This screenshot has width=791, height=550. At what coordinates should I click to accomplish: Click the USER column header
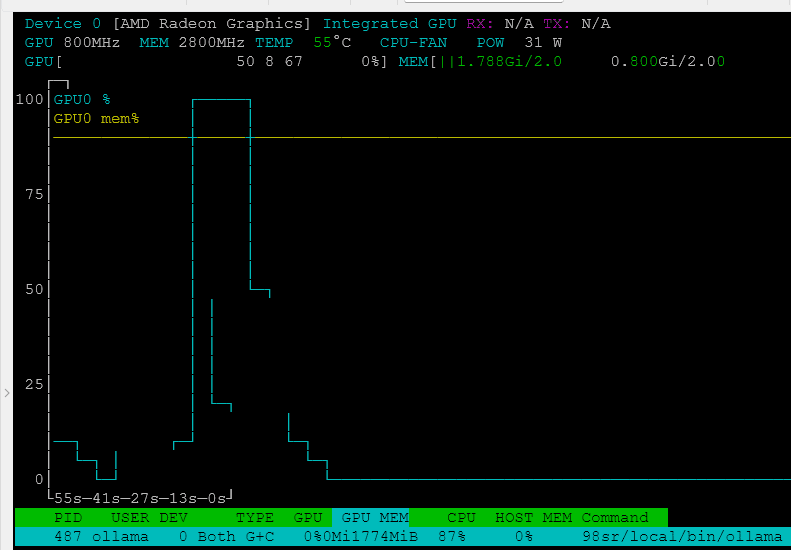[130, 518]
